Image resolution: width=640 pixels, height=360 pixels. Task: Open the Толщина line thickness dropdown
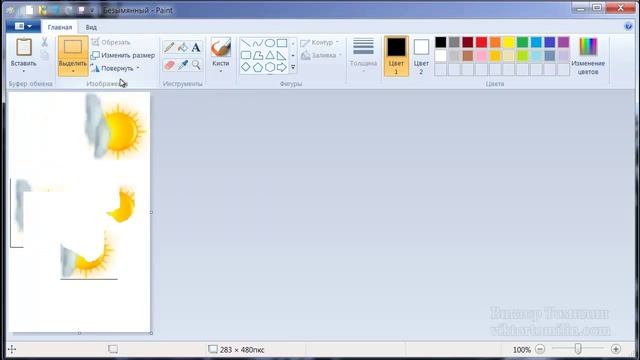coord(363,56)
